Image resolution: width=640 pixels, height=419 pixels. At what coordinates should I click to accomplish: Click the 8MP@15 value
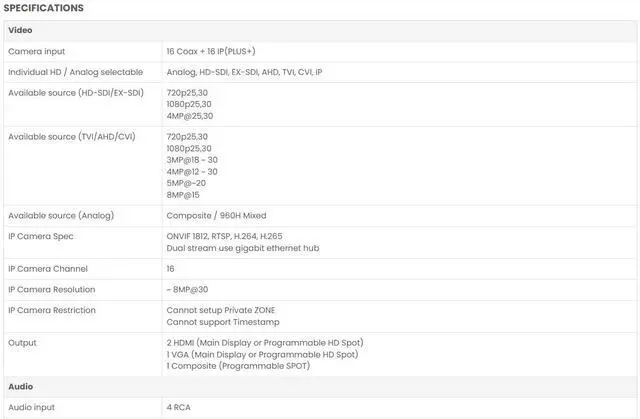[x=183, y=195]
